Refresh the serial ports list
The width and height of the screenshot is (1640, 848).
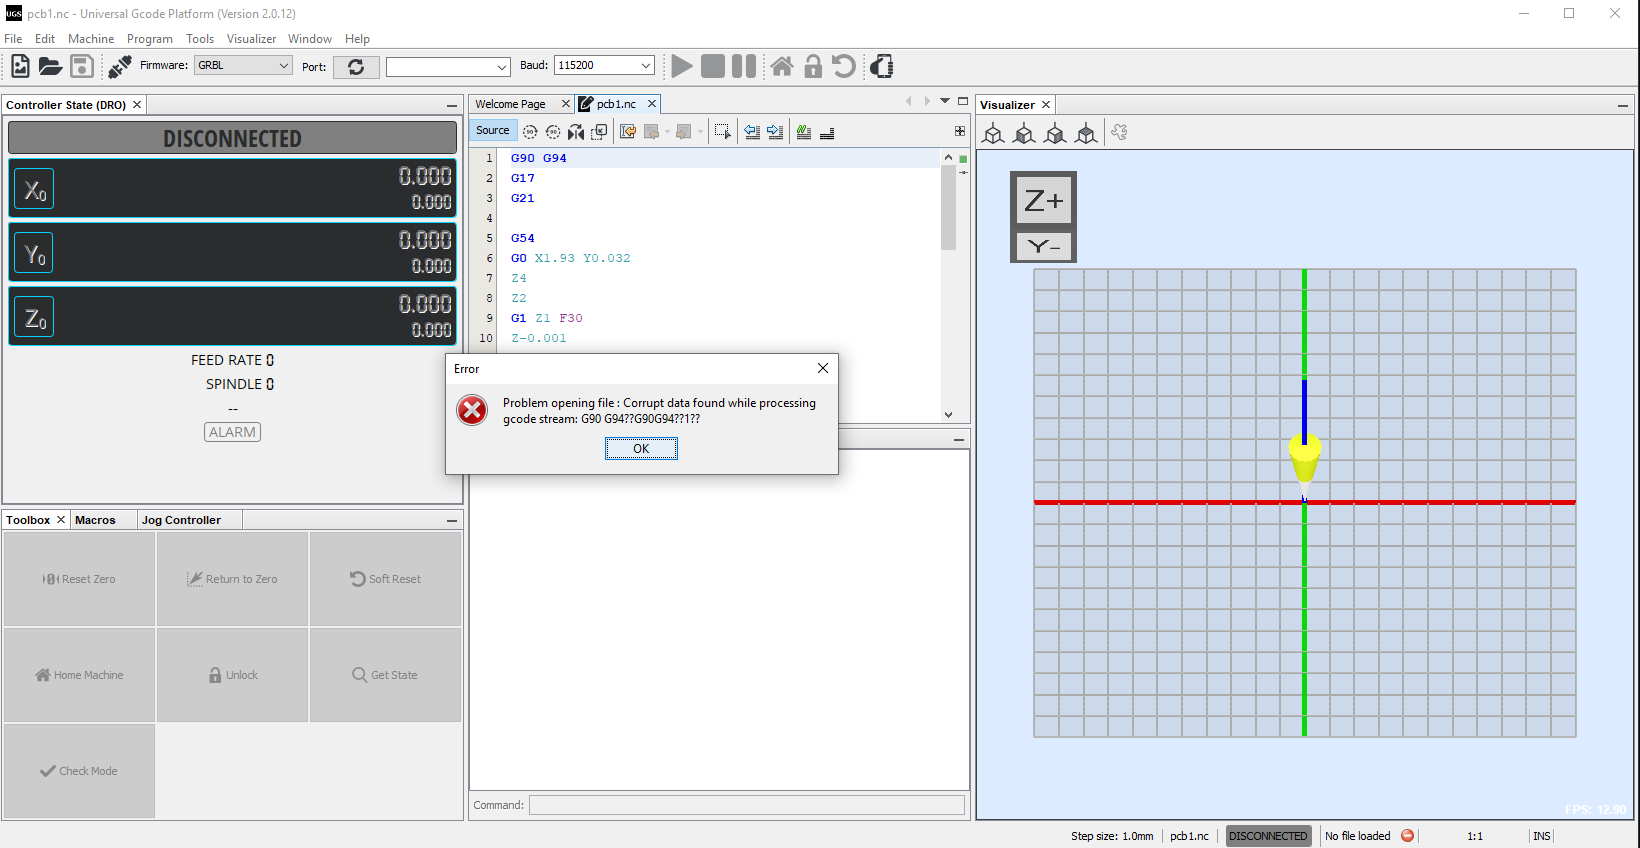(356, 67)
